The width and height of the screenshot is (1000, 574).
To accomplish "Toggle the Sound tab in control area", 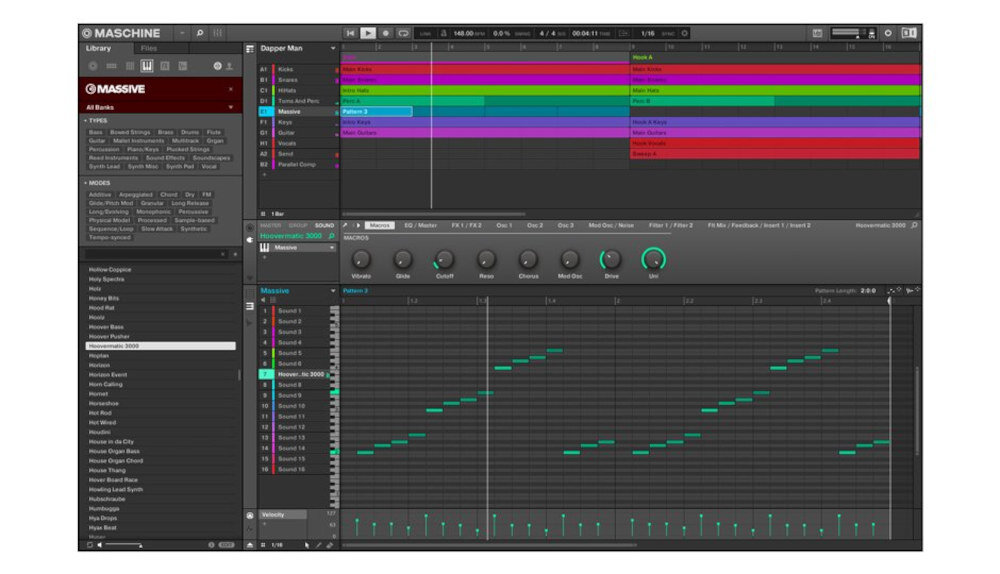I will click(x=324, y=225).
